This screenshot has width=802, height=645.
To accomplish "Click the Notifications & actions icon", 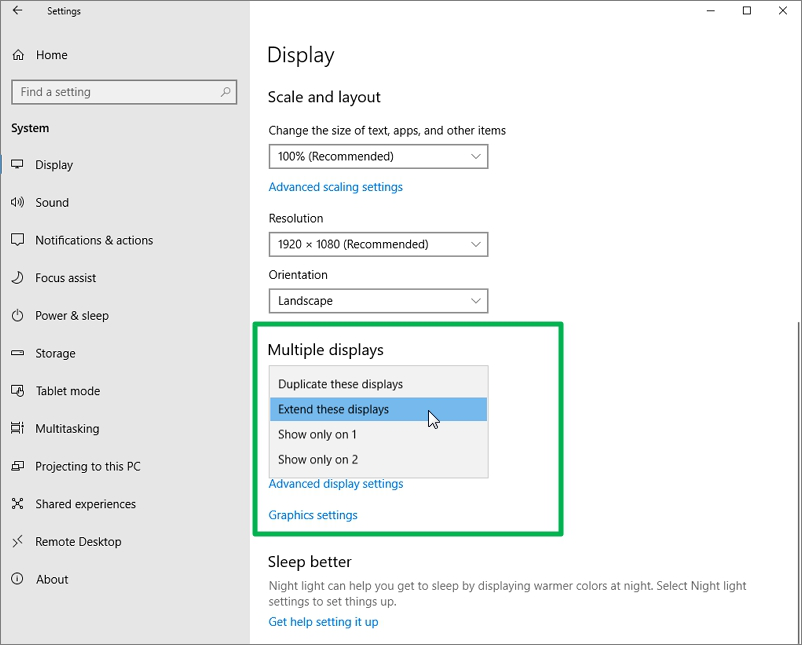I will (17, 240).
